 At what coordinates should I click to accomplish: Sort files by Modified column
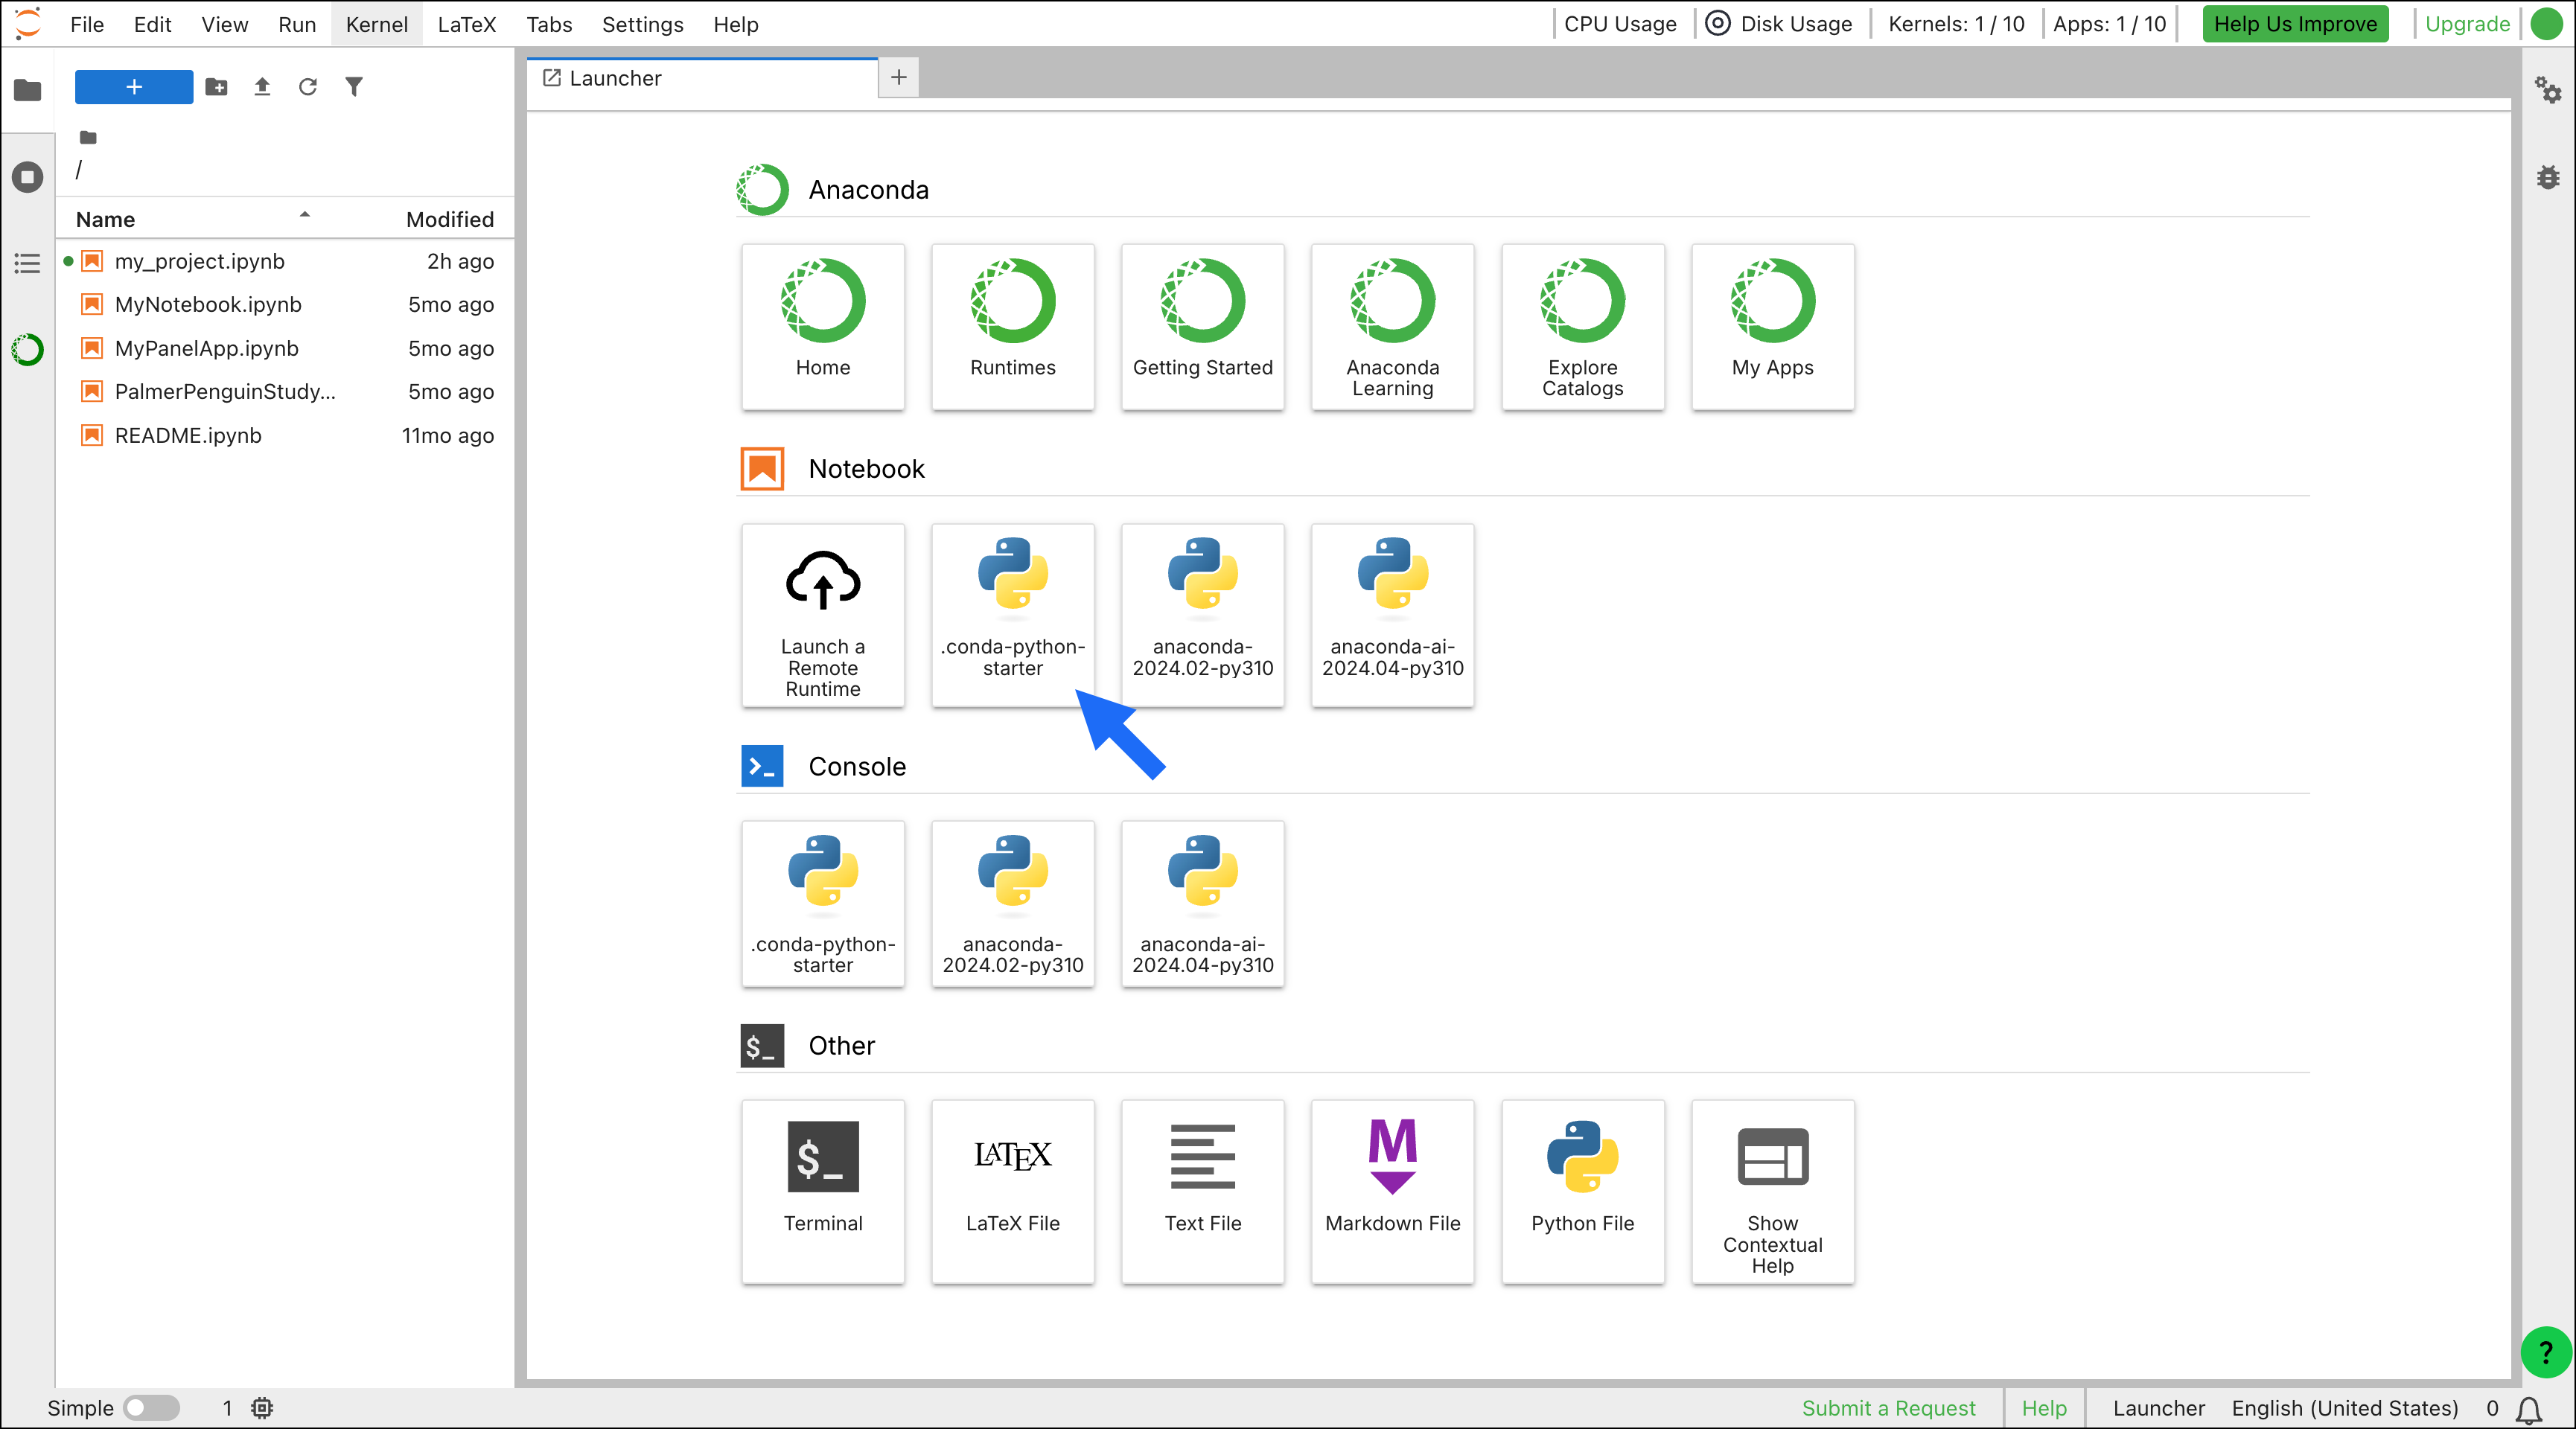click(449, 219)
